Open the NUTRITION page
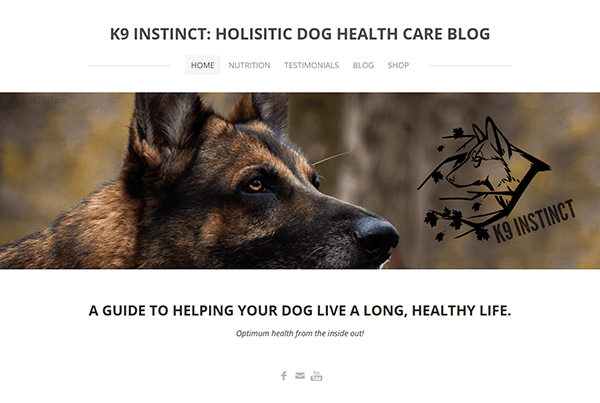This screenshot has width=600, height=403. [x=249, y=65]
